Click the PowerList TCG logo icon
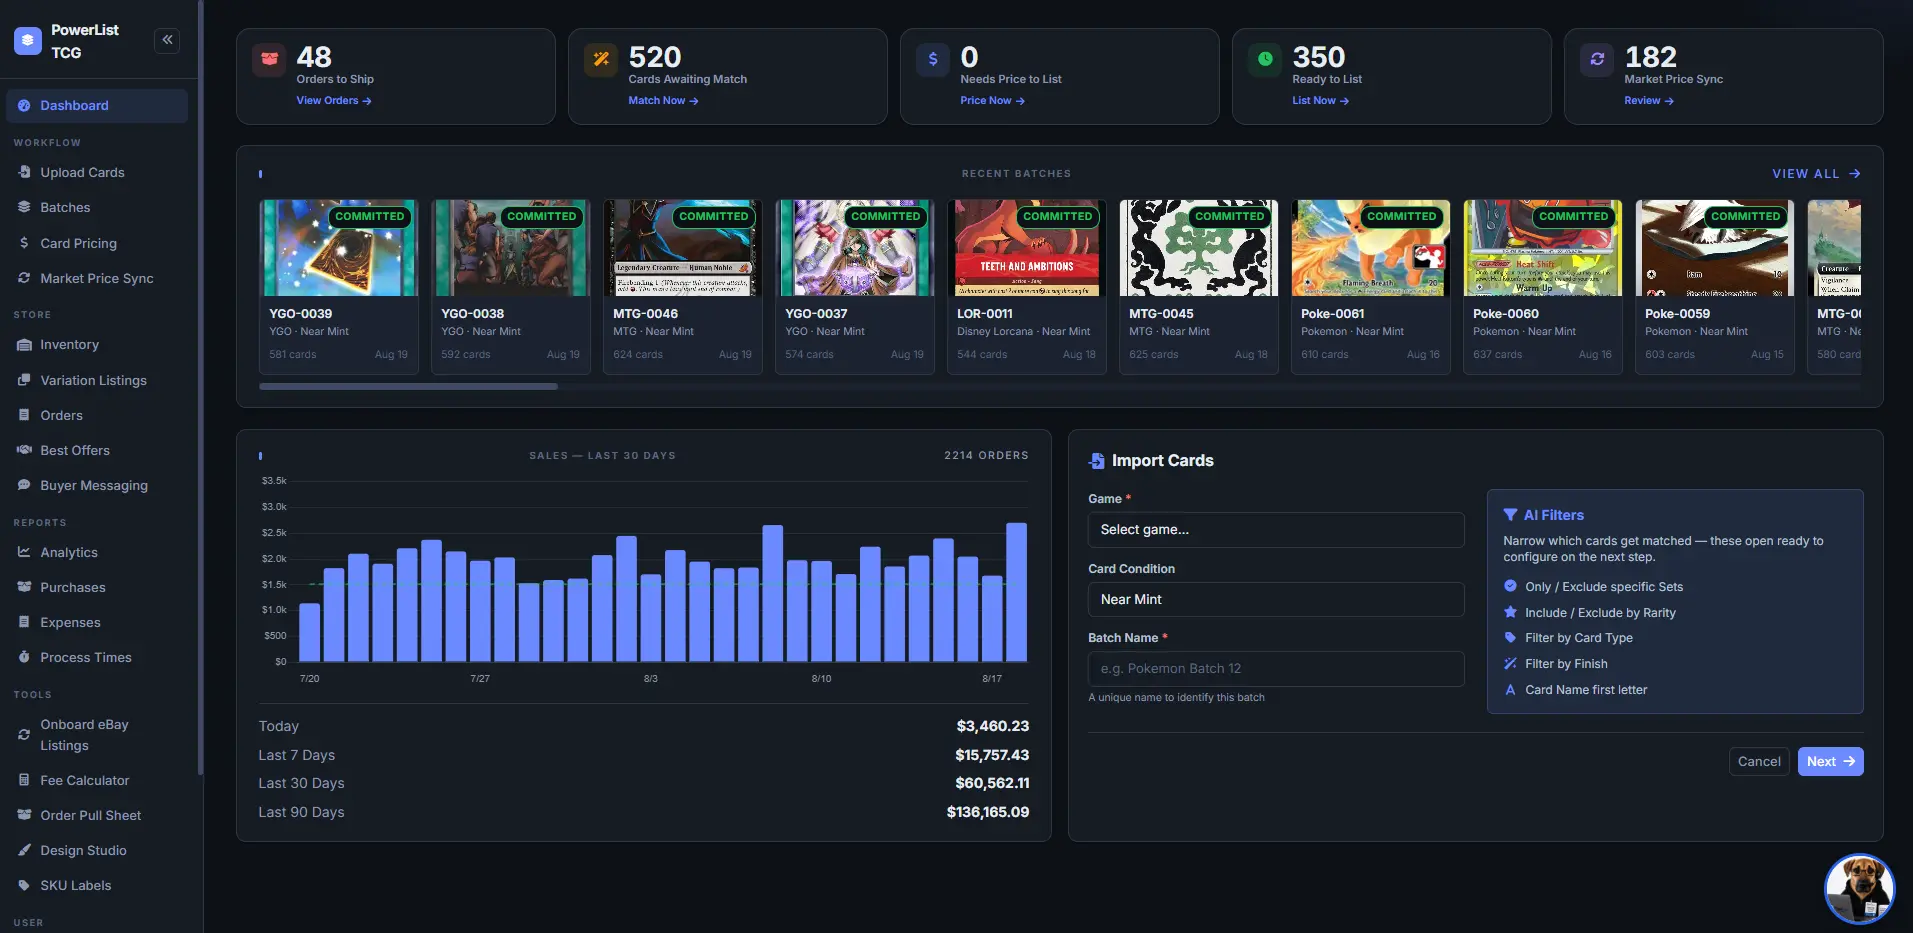This screenshot has height=933, width=1913. 28,41
